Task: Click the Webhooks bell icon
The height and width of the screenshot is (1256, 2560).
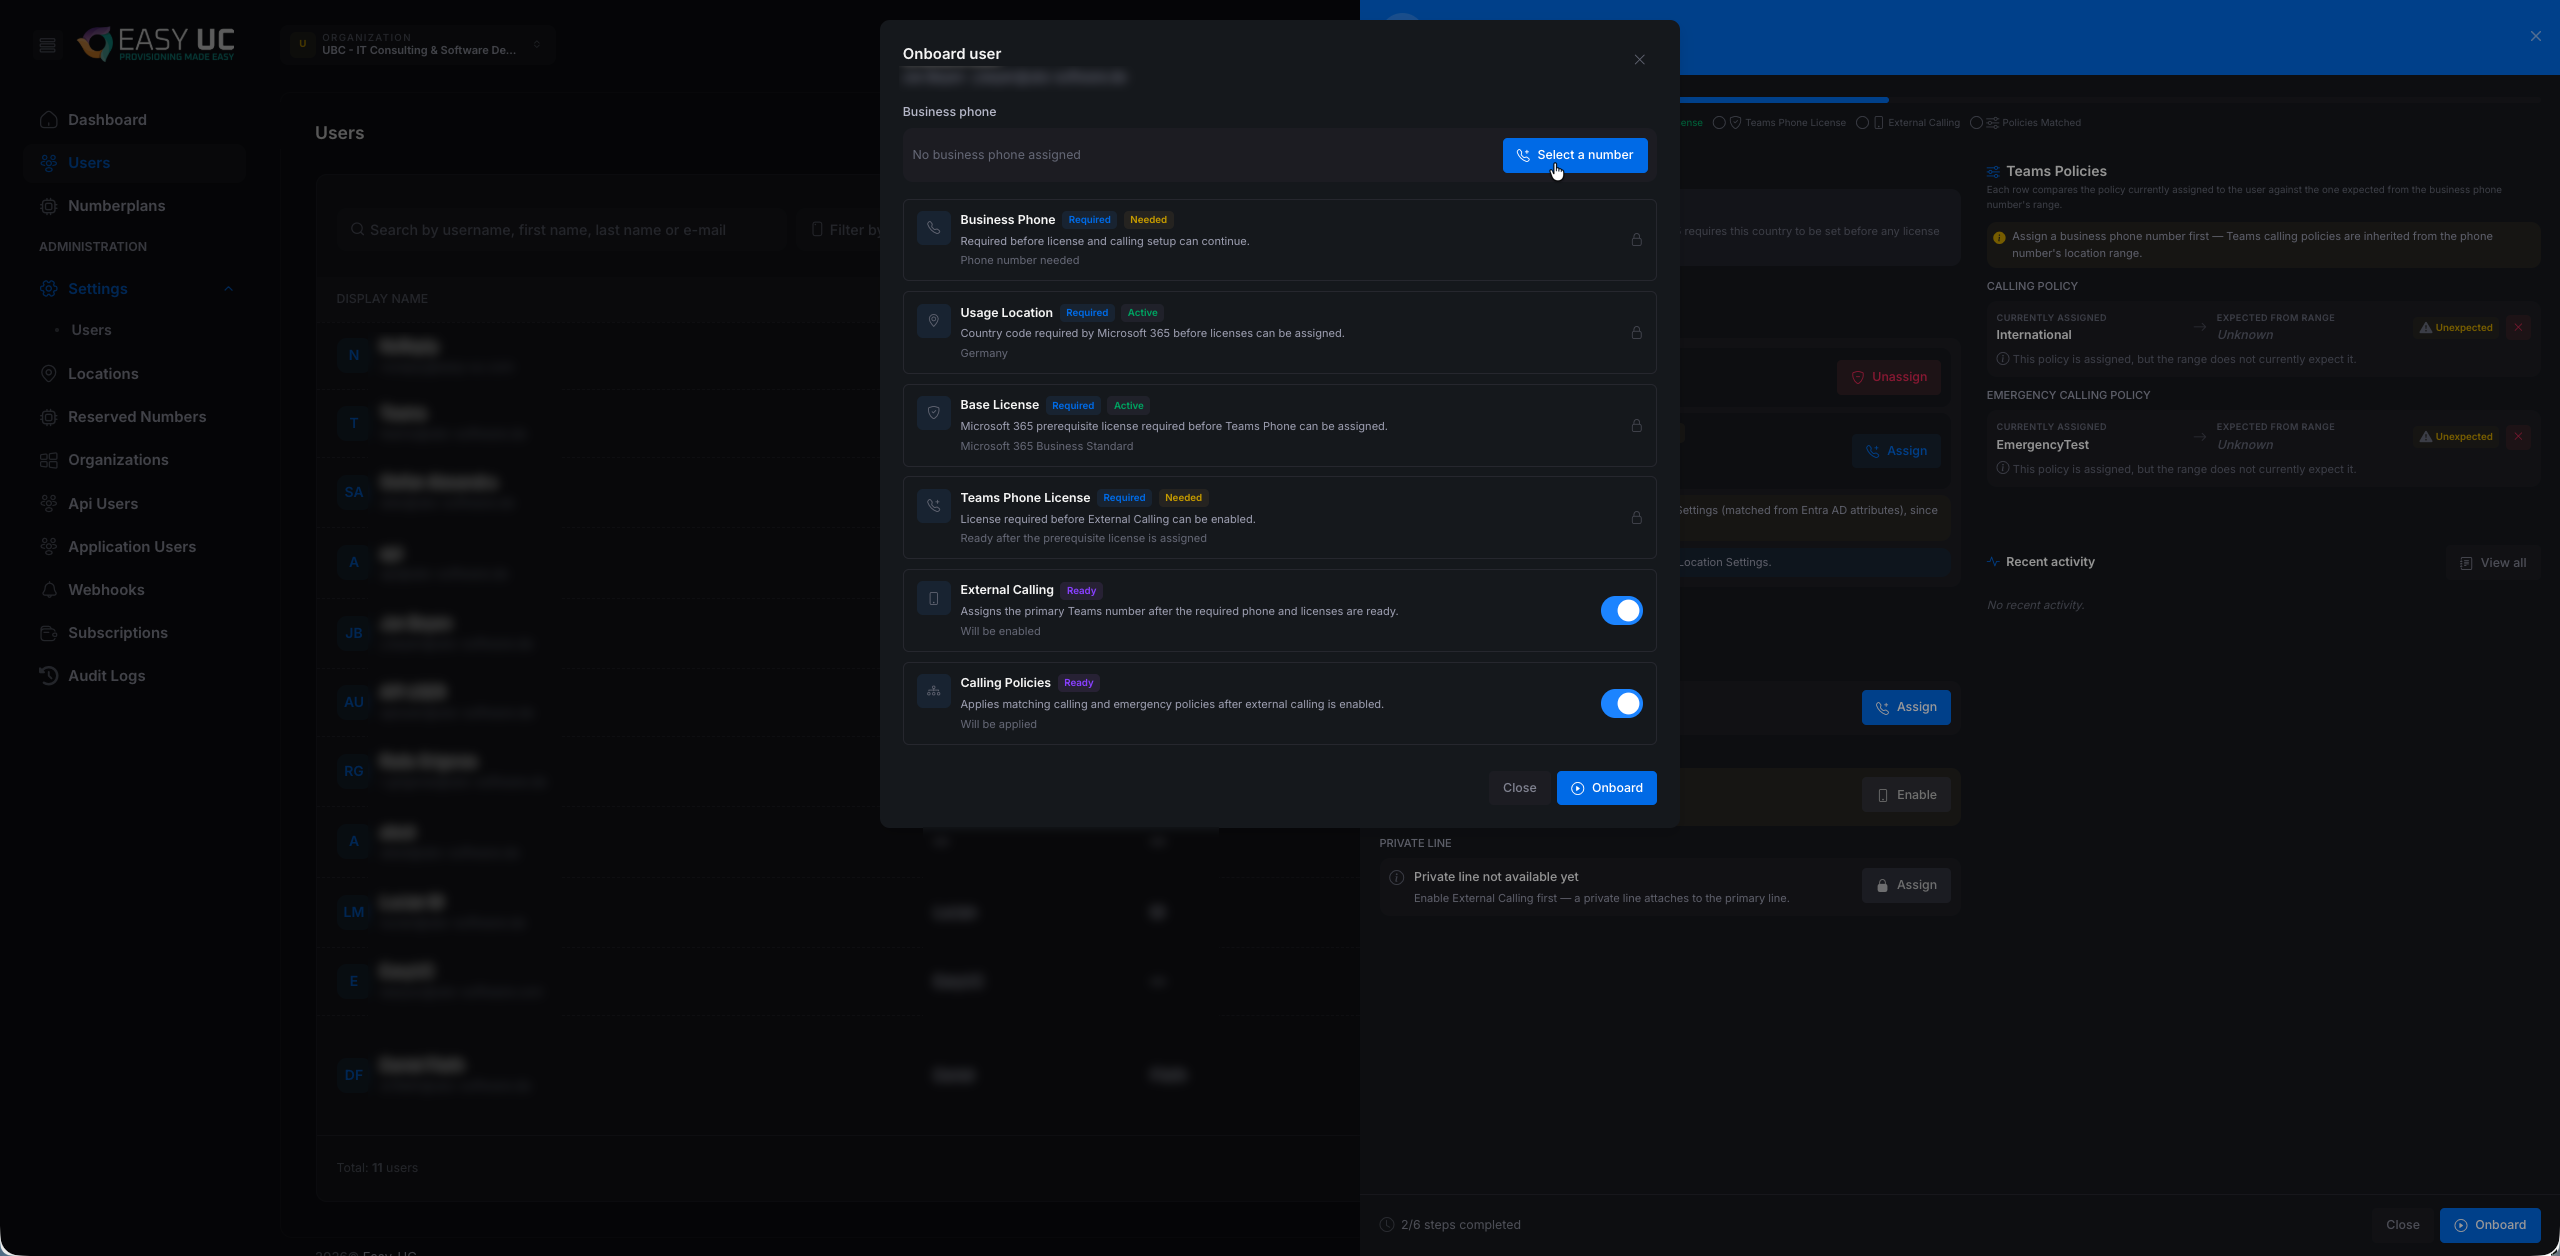Action: point(48,590)
